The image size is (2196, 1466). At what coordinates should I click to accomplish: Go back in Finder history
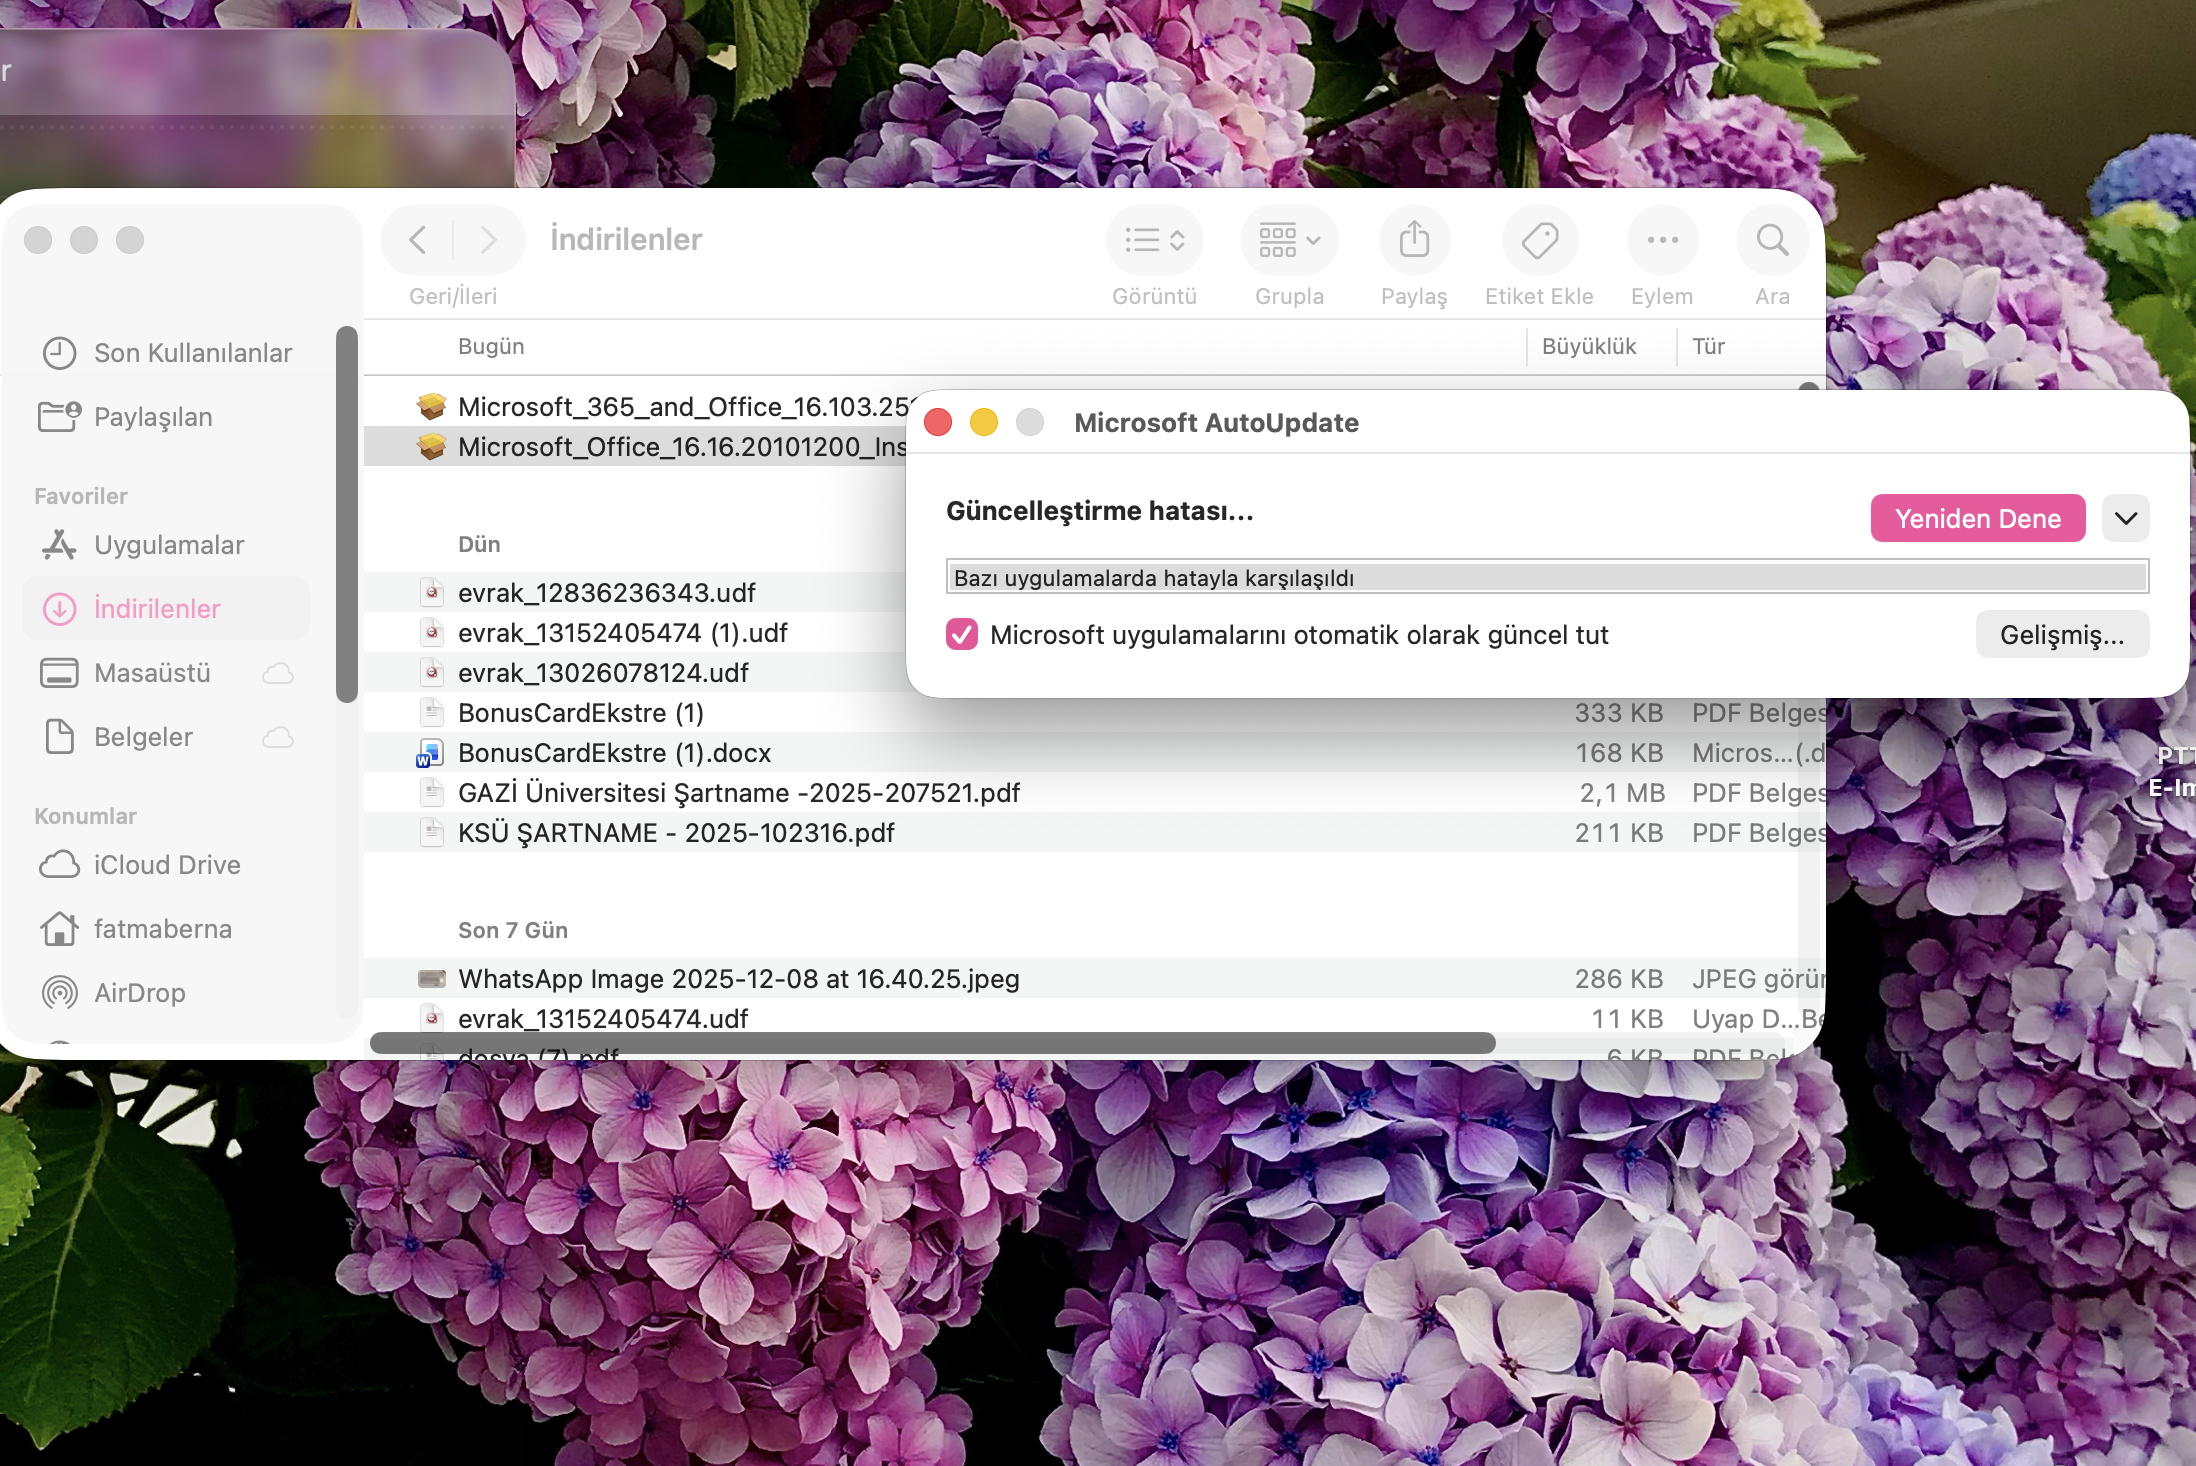coord(418,240)
